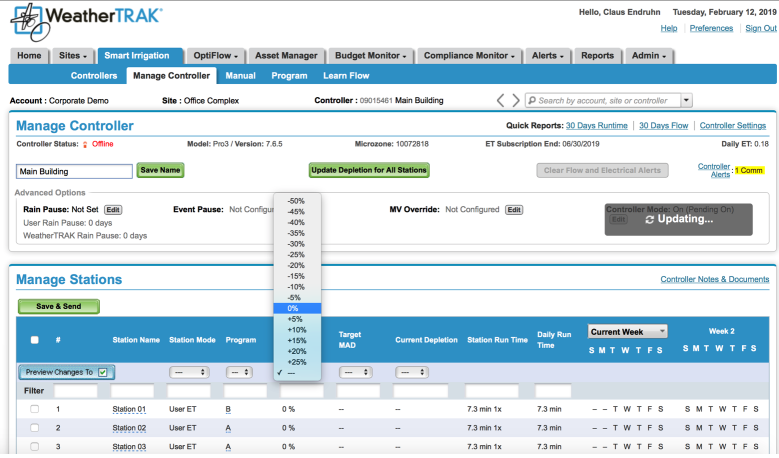
Task: Open Controller Notes & Documents link
Action: (x=714, y=279)
